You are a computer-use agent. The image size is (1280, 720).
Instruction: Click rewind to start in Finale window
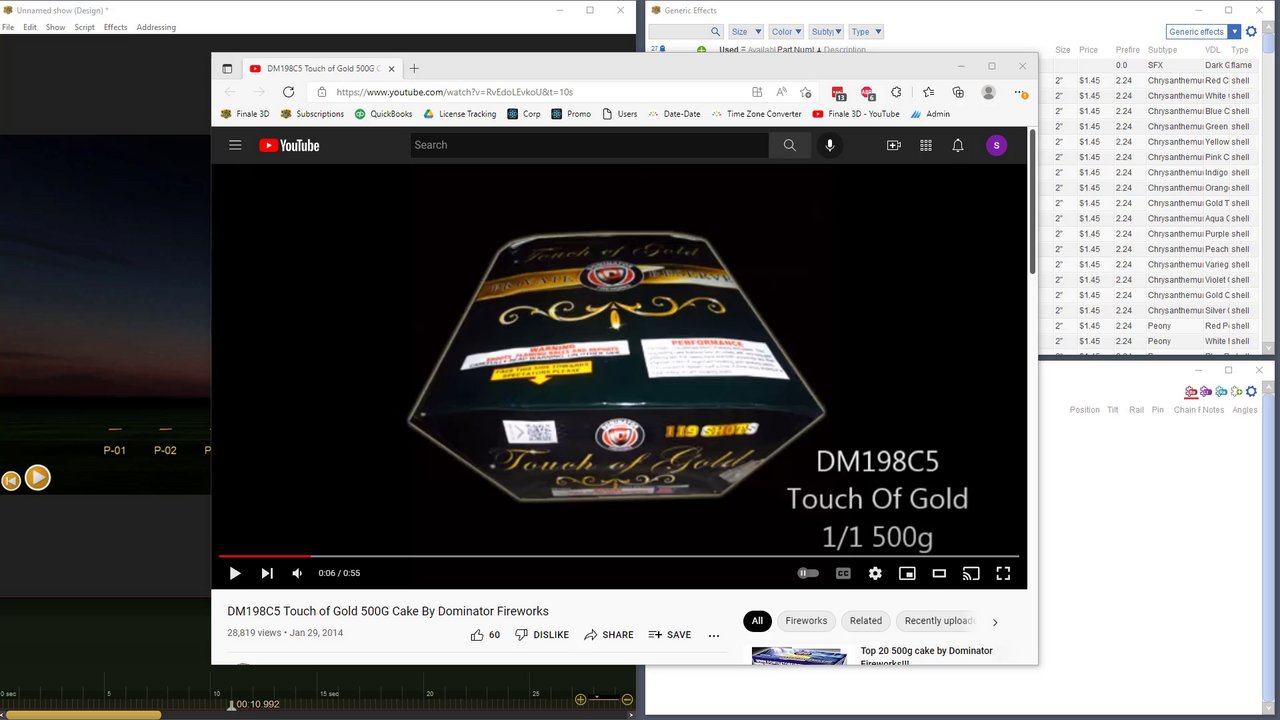11,481
